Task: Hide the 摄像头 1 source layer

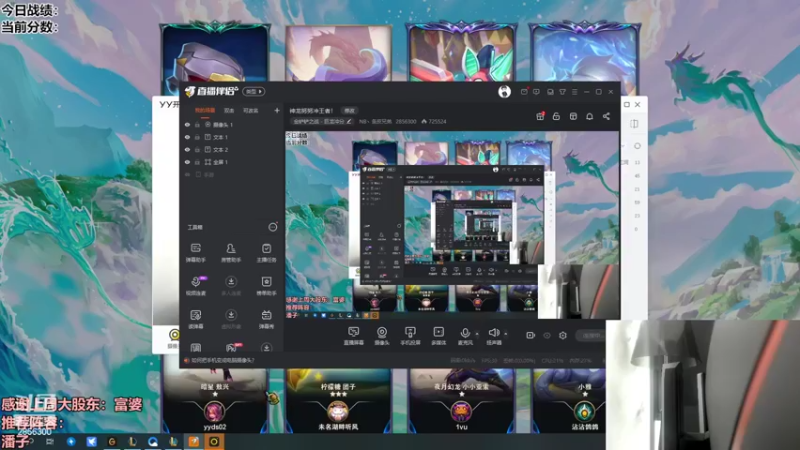Action: [x=187, y=124]
